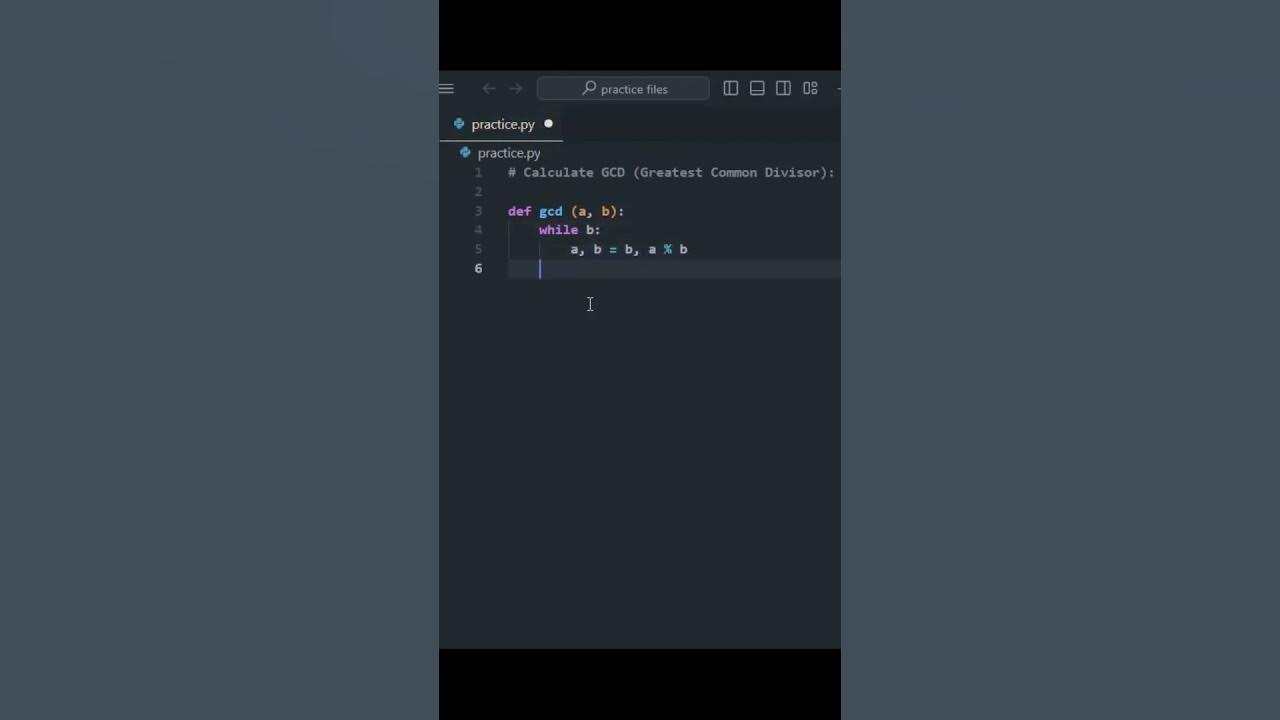The height and width of the screenshot is (720, 1280).
Task: Toggle the primary side bar layout icon
Action: coord(731,89)
